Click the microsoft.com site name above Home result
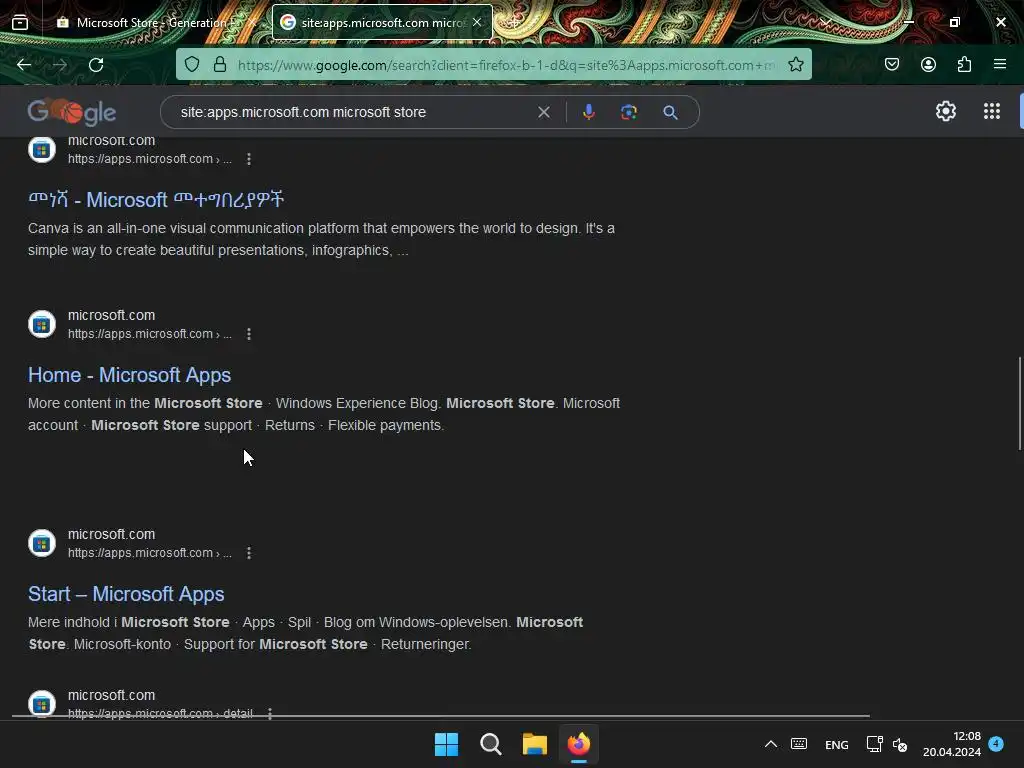The image size is (1024, 768). coord(112,315)
